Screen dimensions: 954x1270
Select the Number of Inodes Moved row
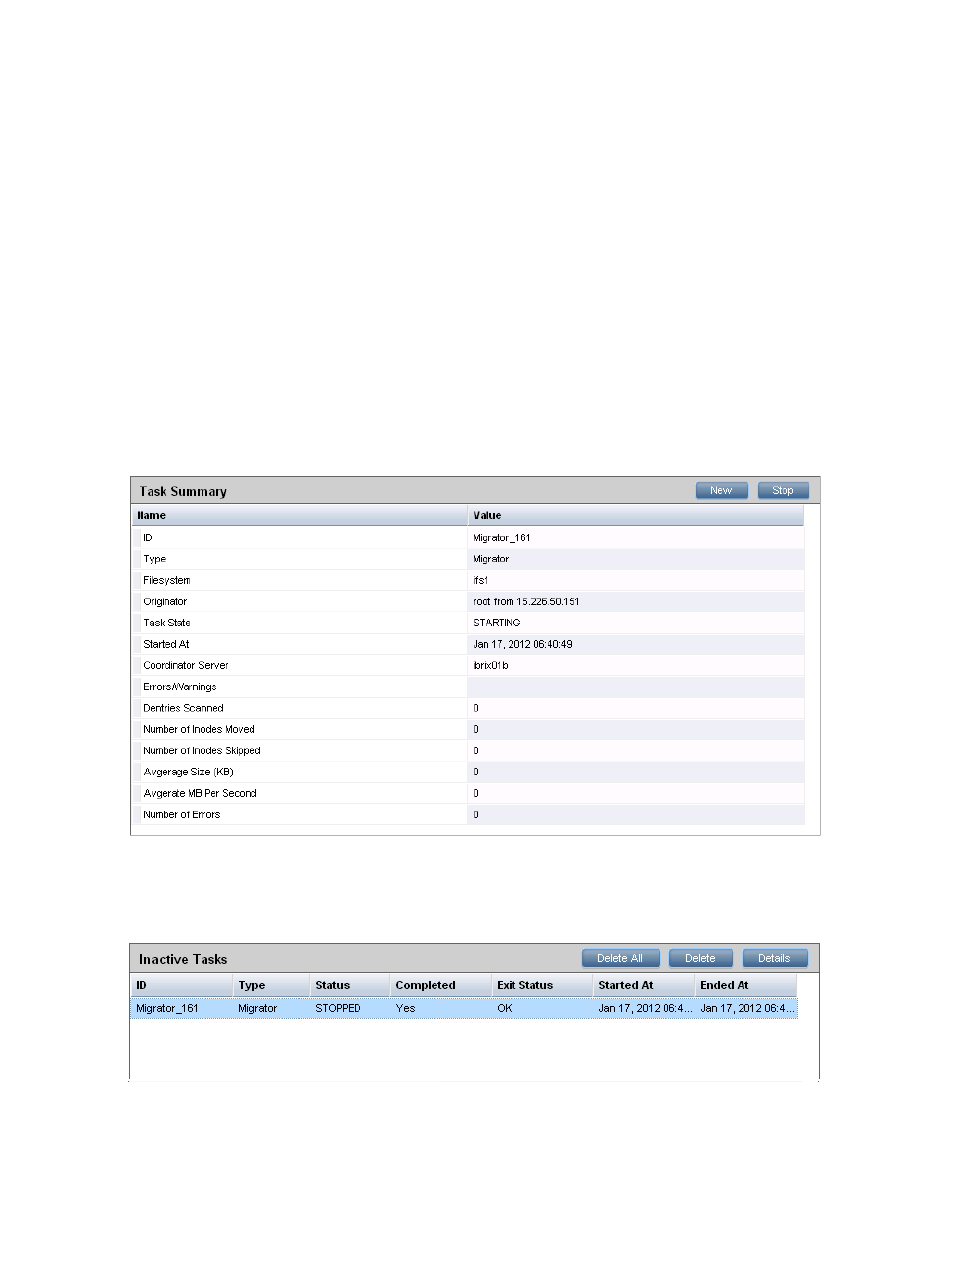[468, 729]
